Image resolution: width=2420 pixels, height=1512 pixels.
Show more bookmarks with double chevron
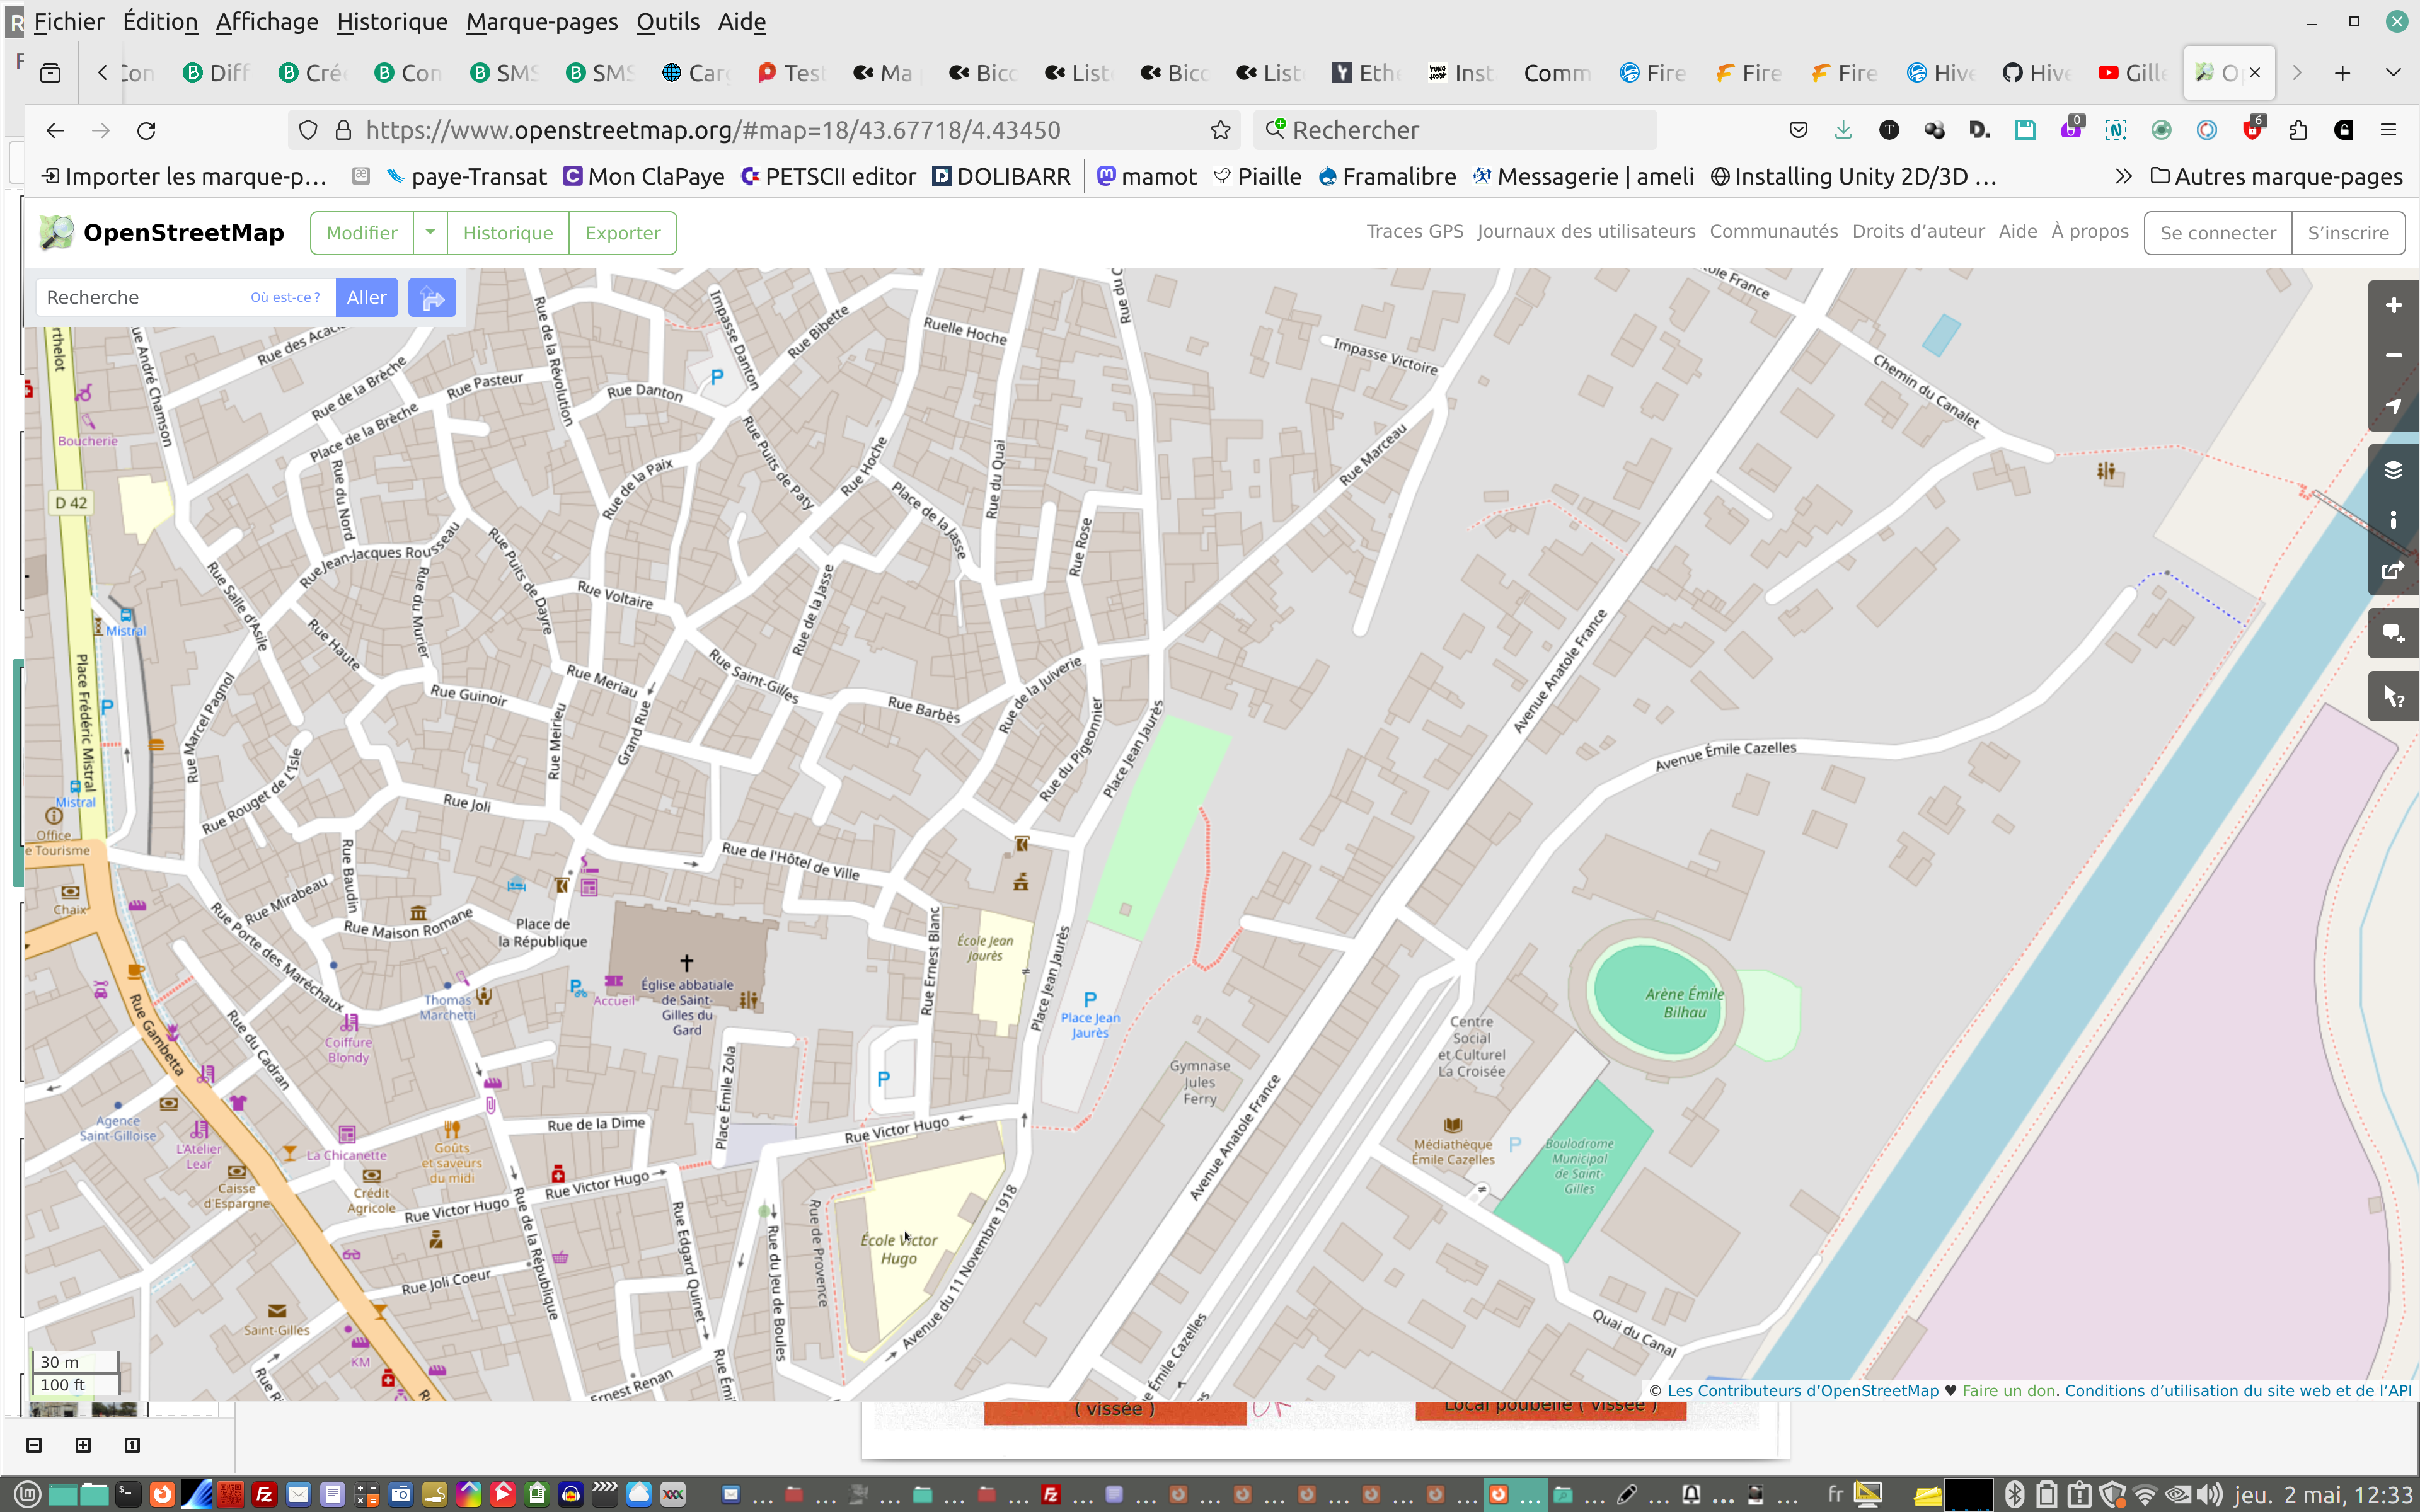pos(2123,177)
